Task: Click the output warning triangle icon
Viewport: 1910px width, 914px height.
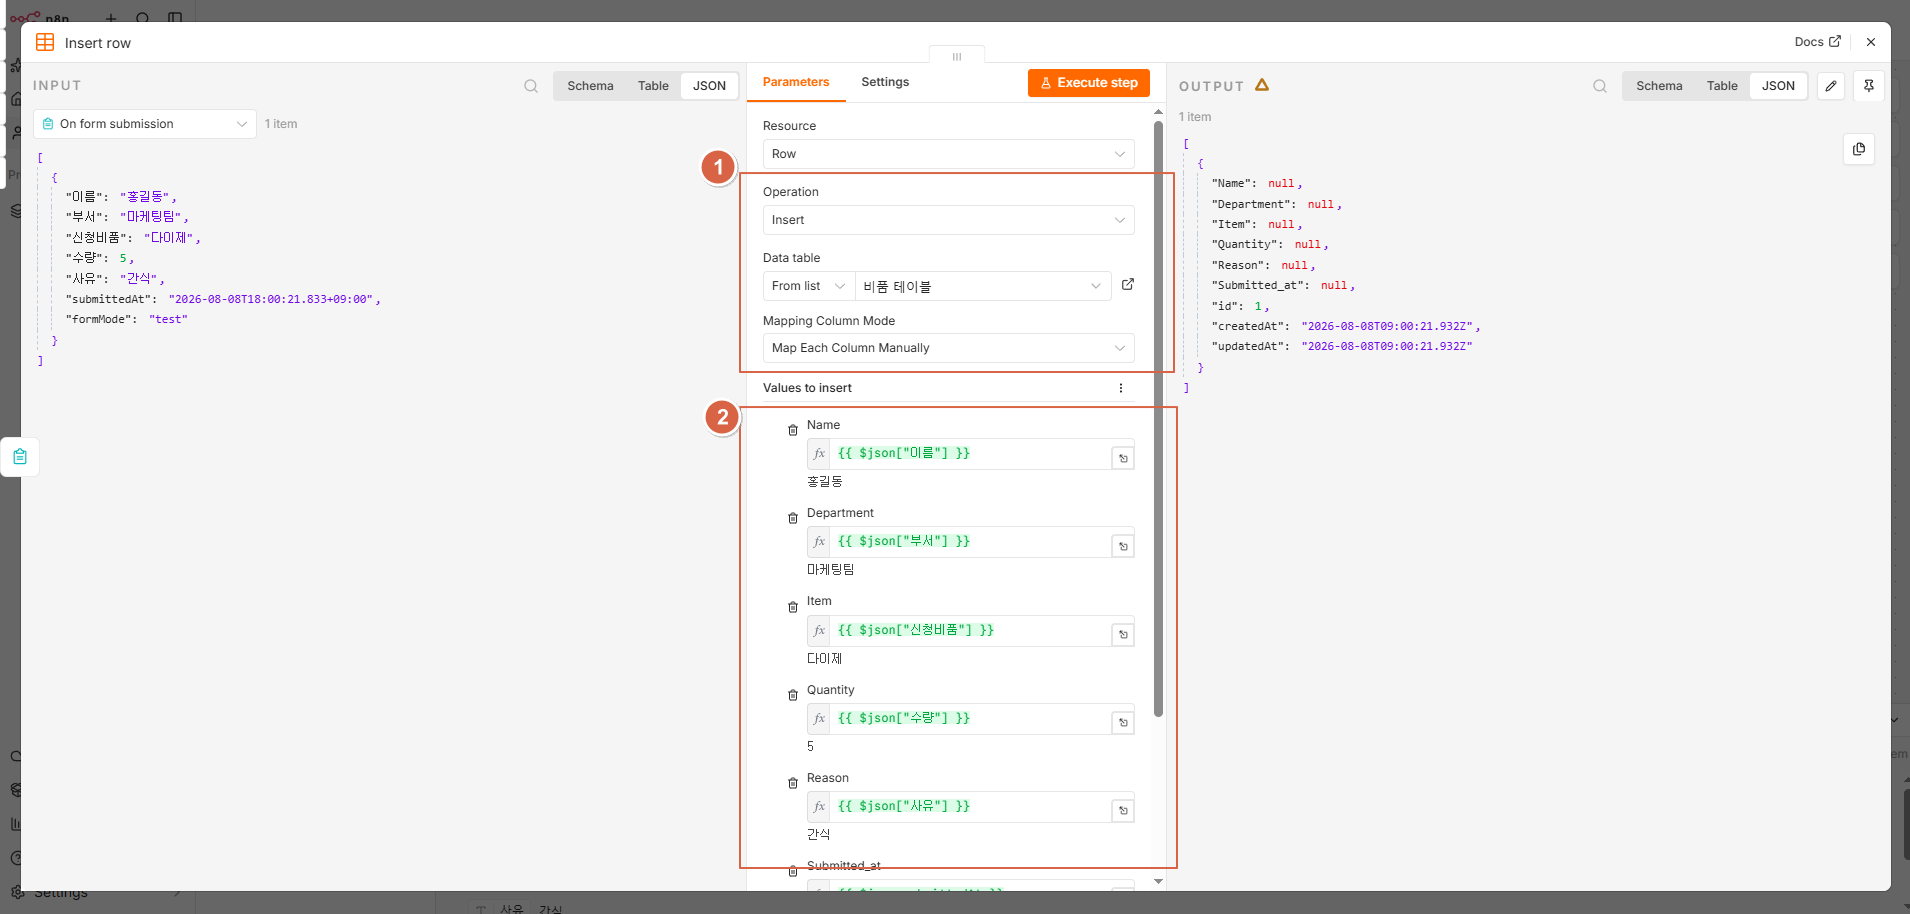Action: coord(1262,85)
